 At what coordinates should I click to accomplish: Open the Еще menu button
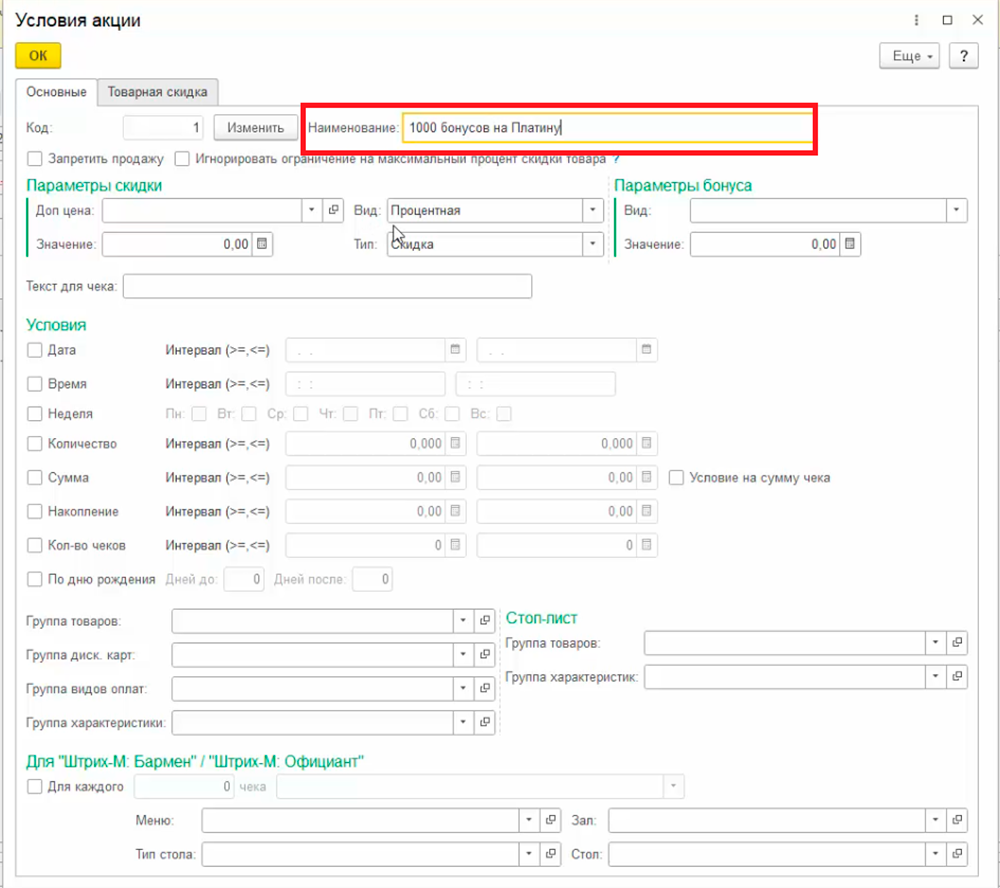pyautogui.click(x=909, y=56)
